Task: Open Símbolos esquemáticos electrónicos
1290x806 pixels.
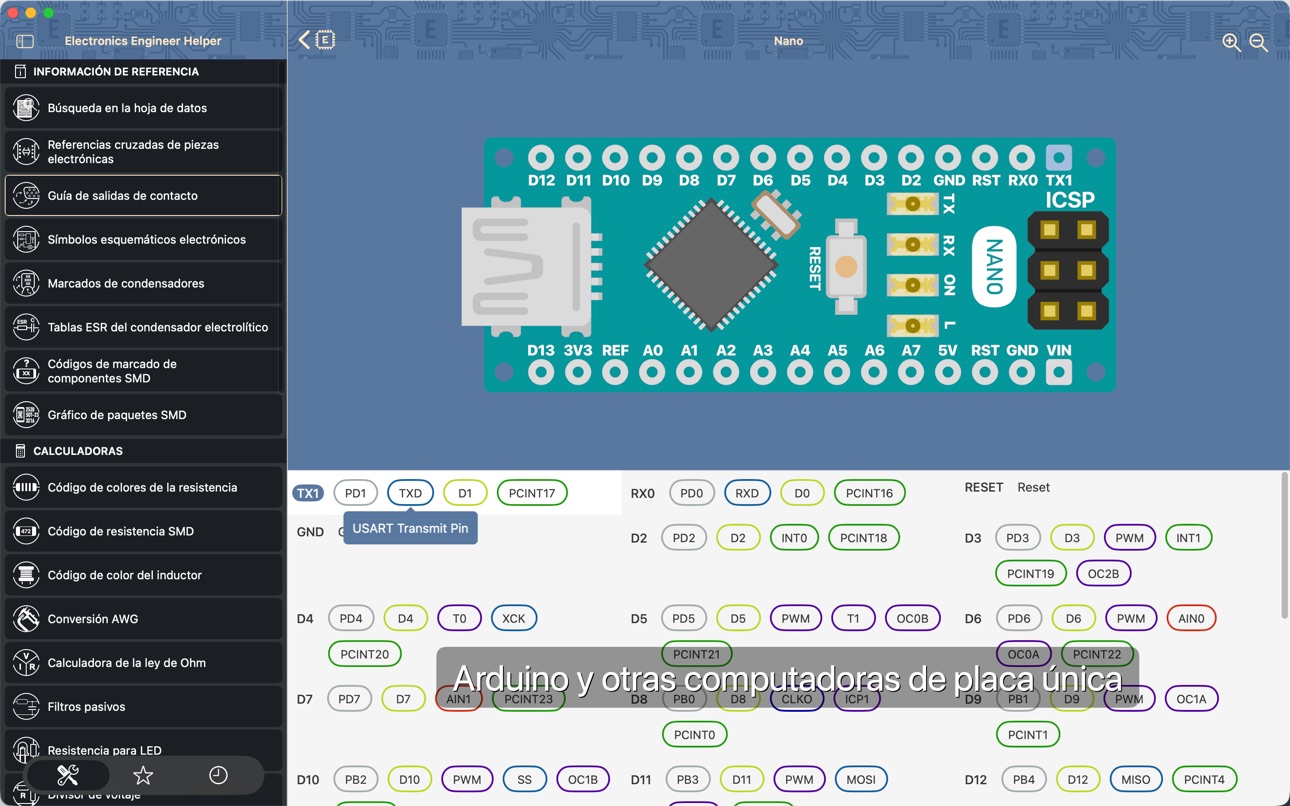Action: [x=143, y=240]
